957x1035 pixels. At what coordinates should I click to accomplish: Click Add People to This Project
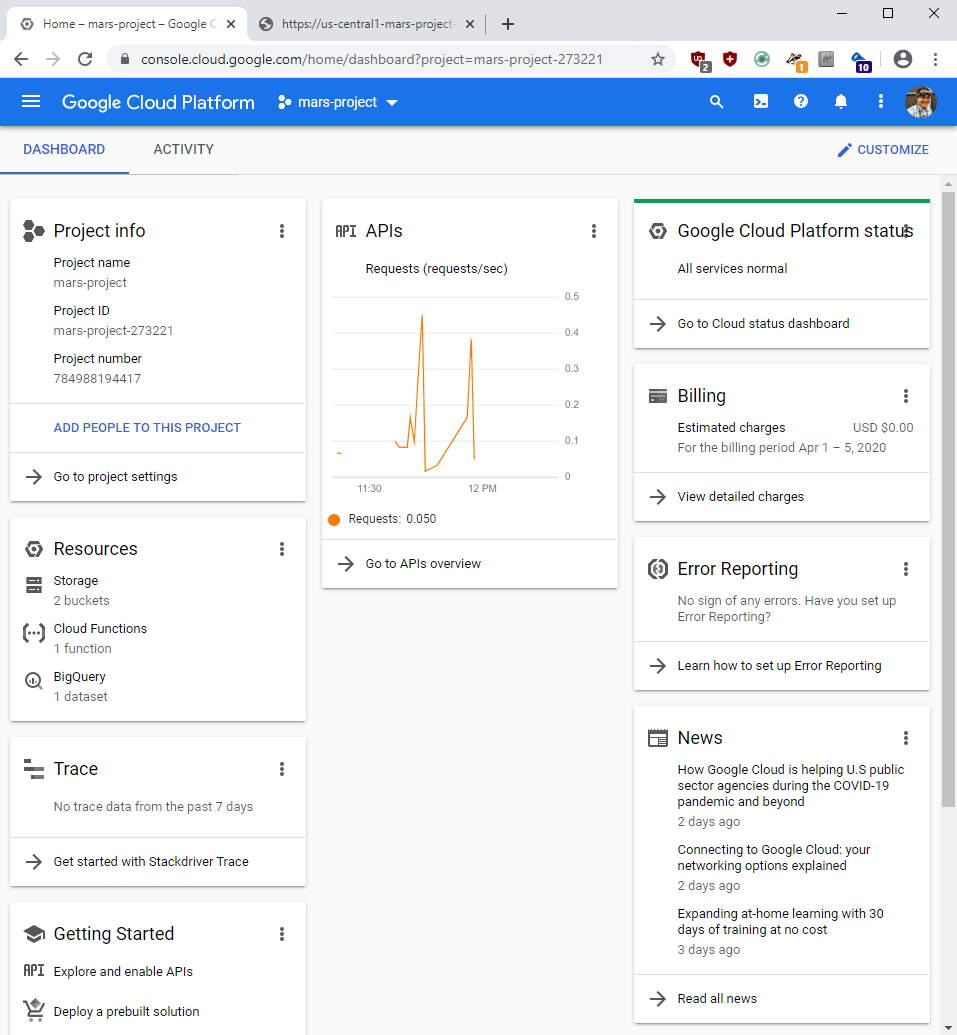tap(147, 428)
